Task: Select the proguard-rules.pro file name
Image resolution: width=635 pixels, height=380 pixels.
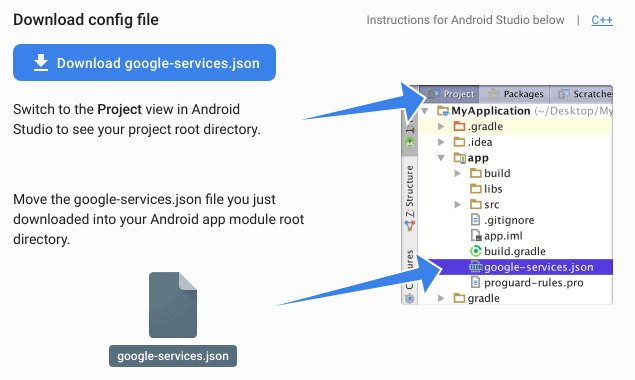Action: (x=534, y=283)
